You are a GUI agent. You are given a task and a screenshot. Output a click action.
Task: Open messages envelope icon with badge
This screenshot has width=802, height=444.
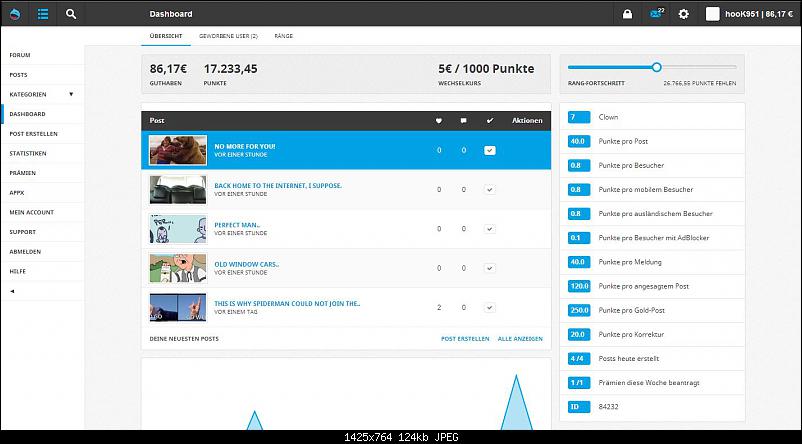pos(655,14)
